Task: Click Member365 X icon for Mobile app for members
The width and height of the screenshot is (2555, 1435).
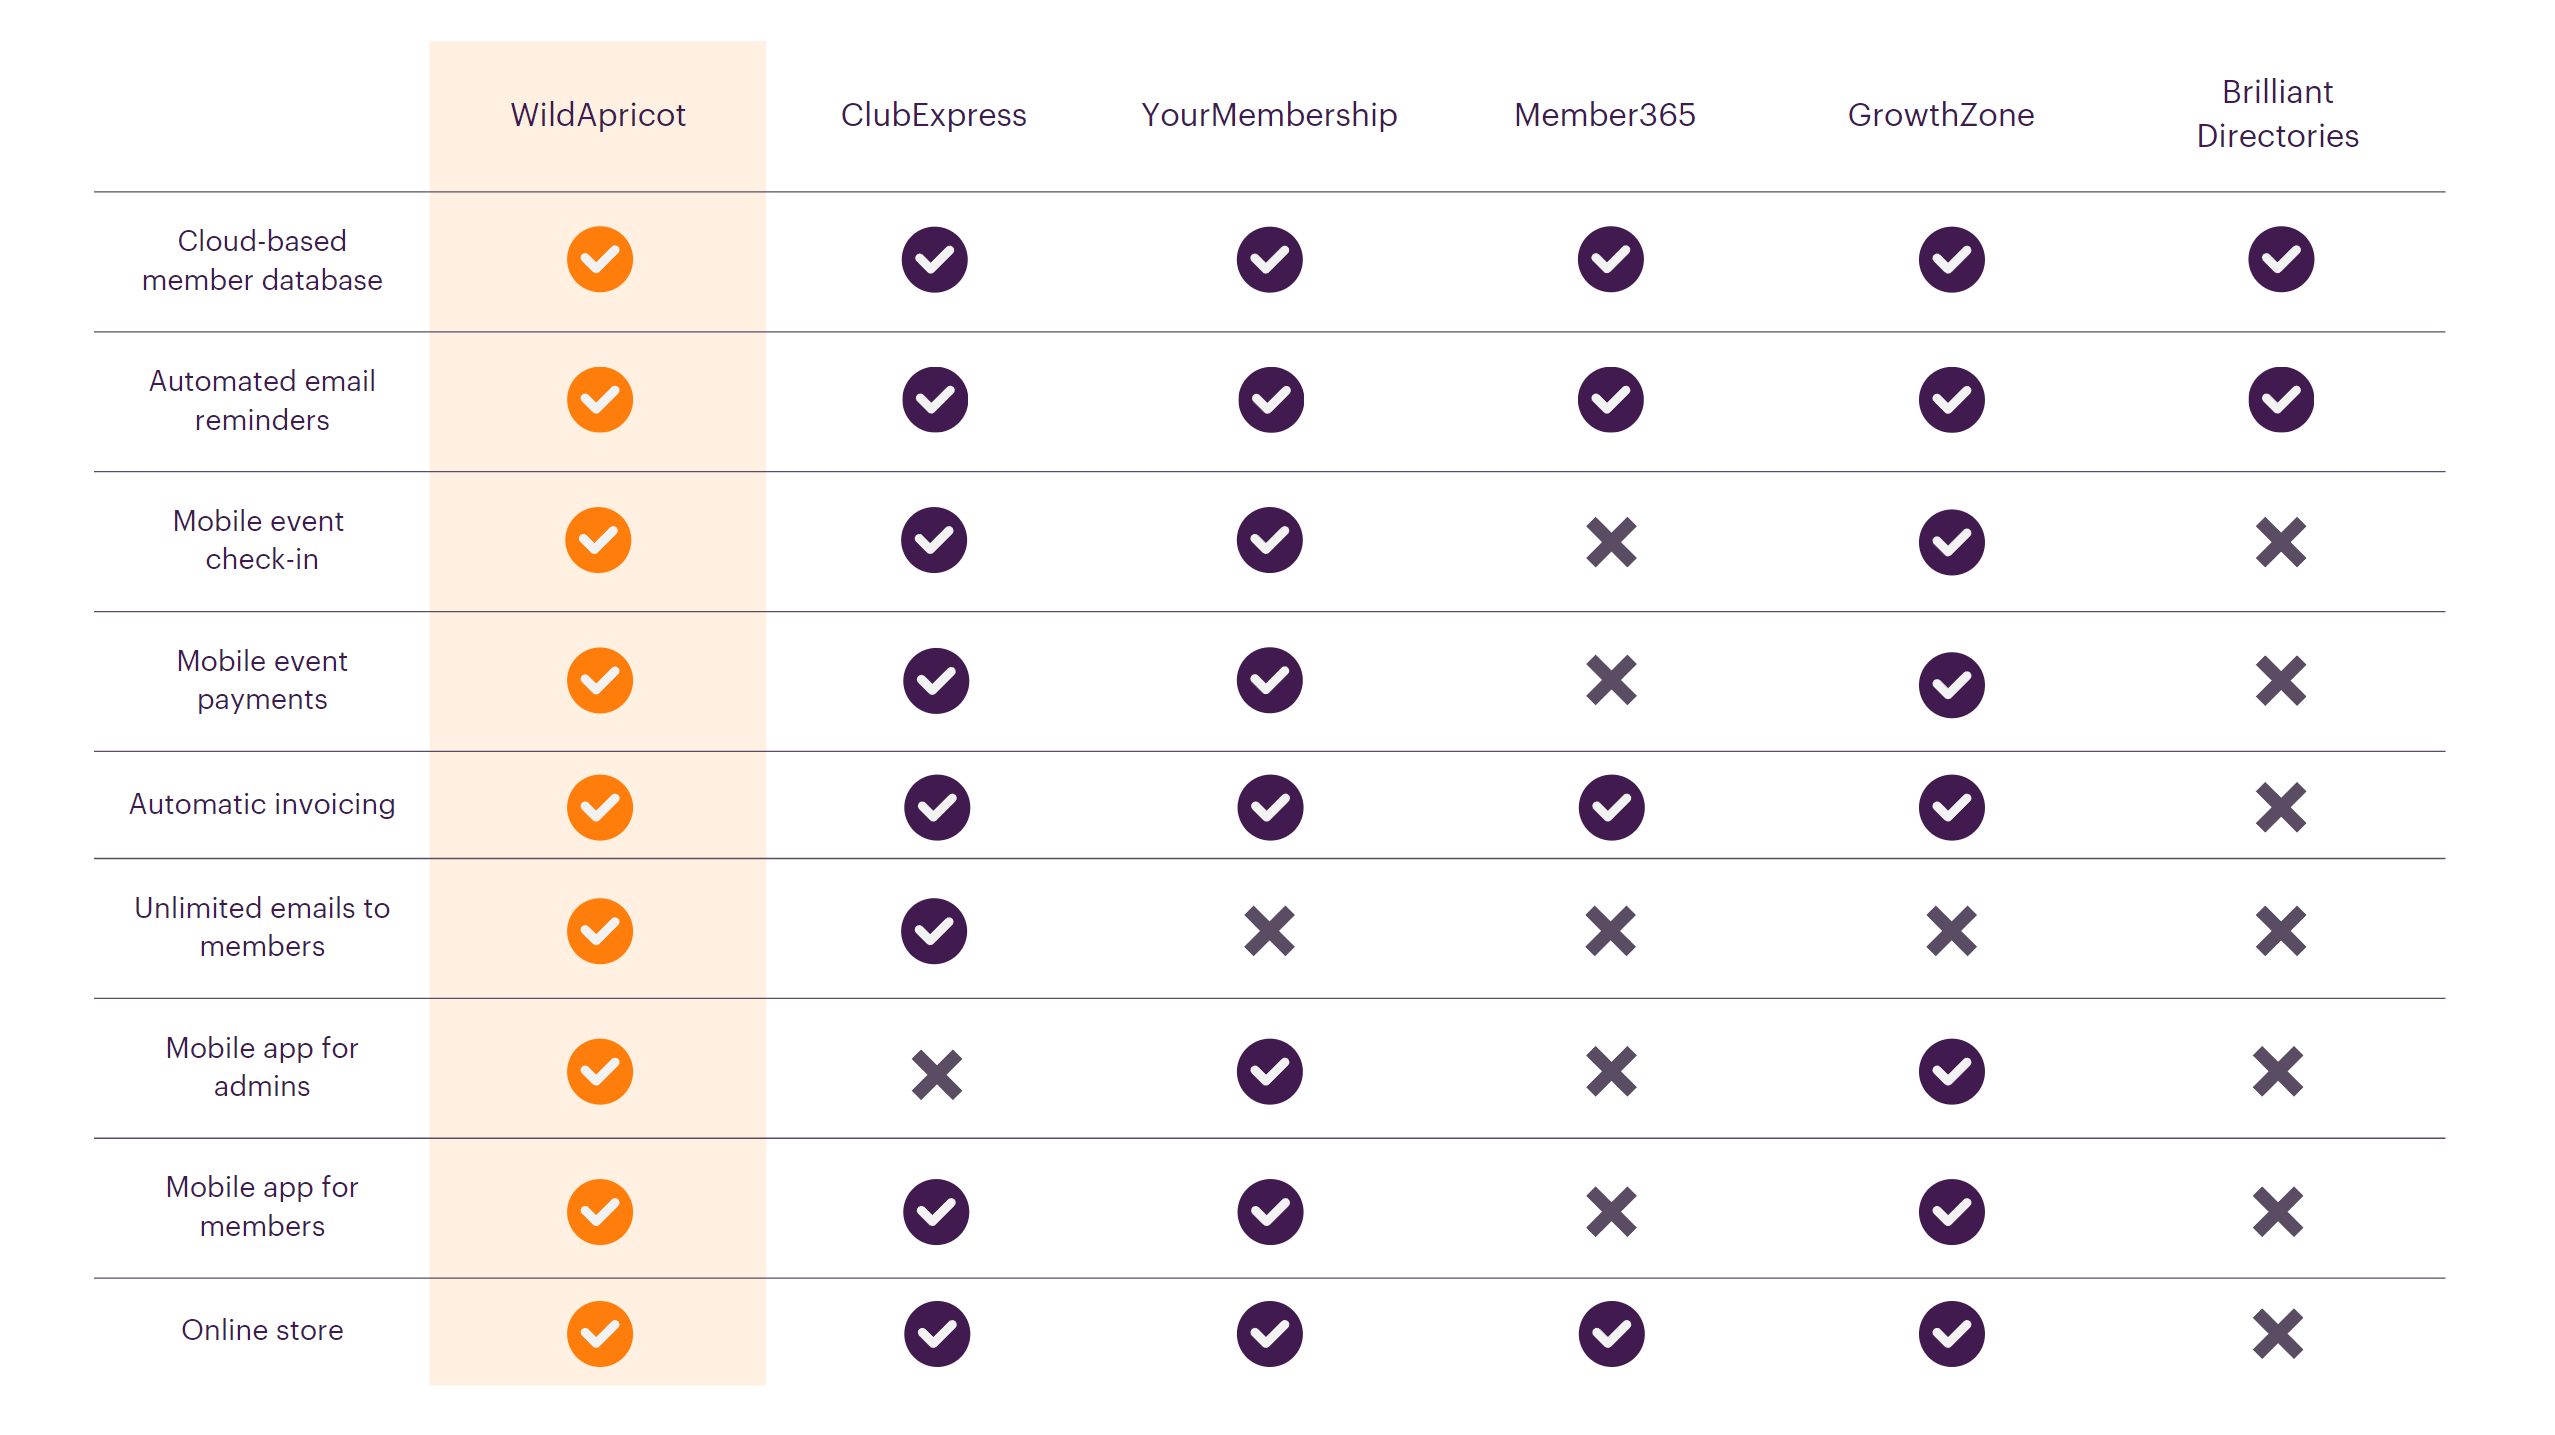Action: 1611,1212
